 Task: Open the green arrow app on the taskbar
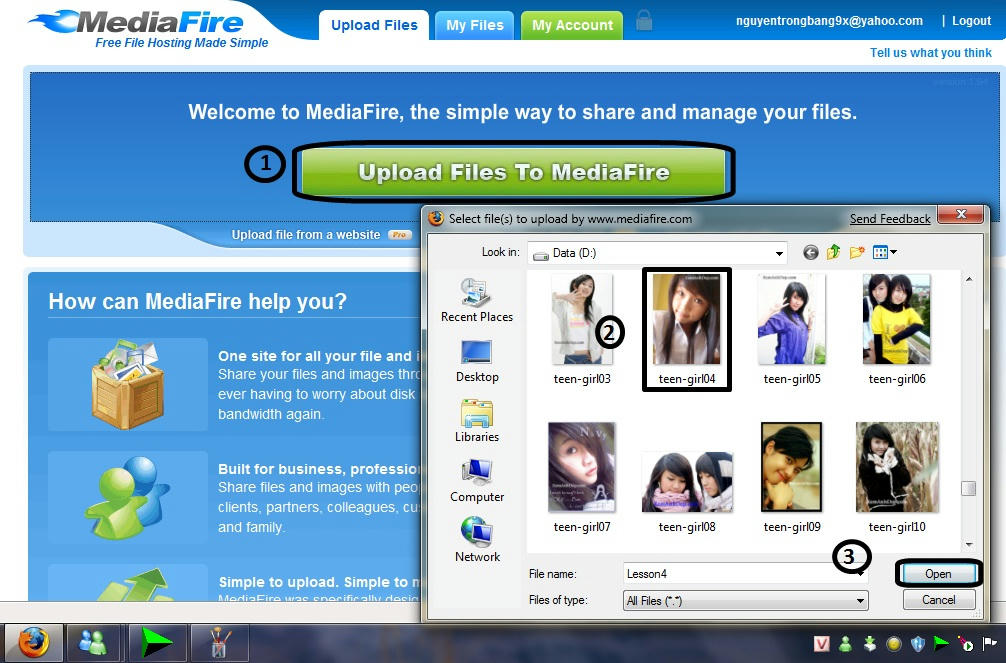[157, 642]
